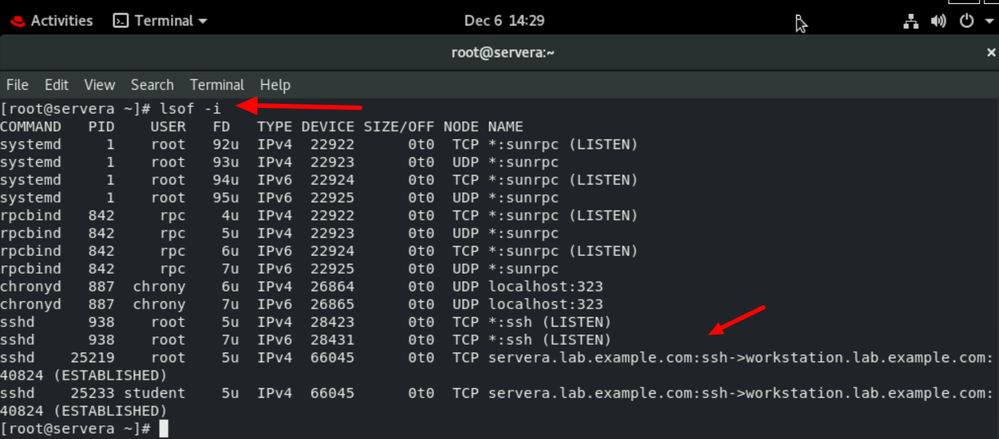Screen dimensions: 999x439
Task: Click the Red Hat logo icon
Action: click(x=16, y=20)
